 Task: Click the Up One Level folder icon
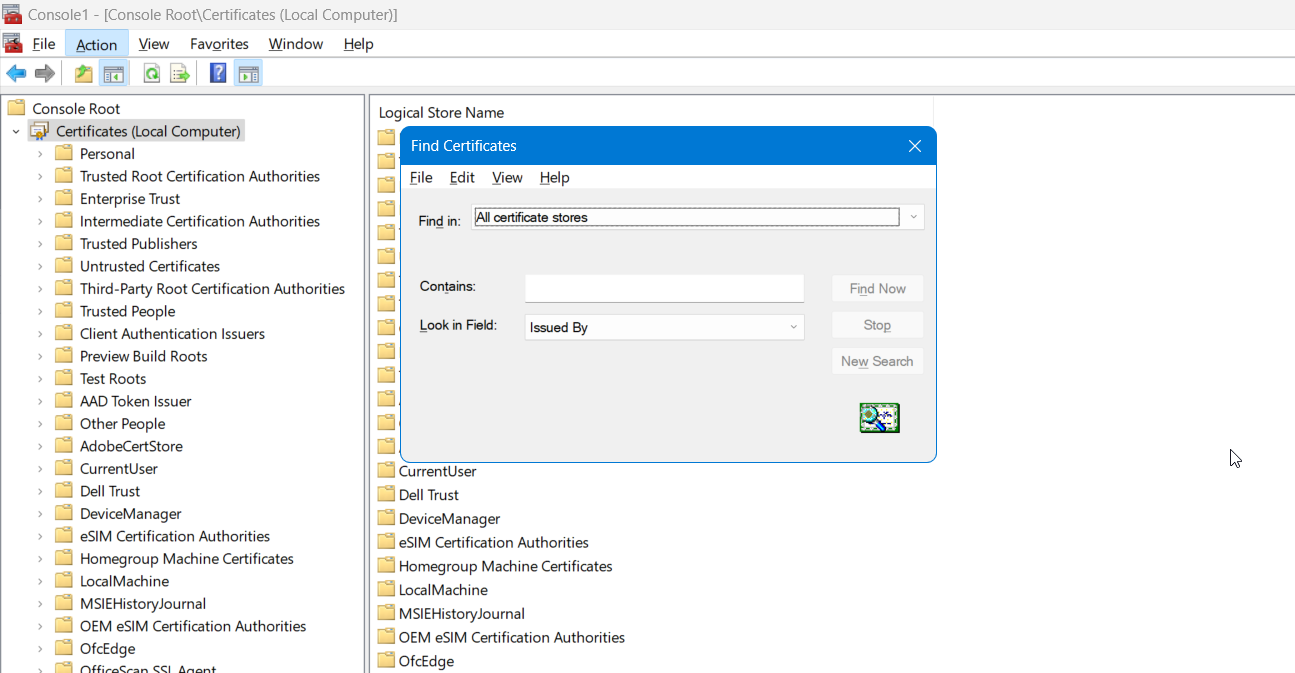84,74
